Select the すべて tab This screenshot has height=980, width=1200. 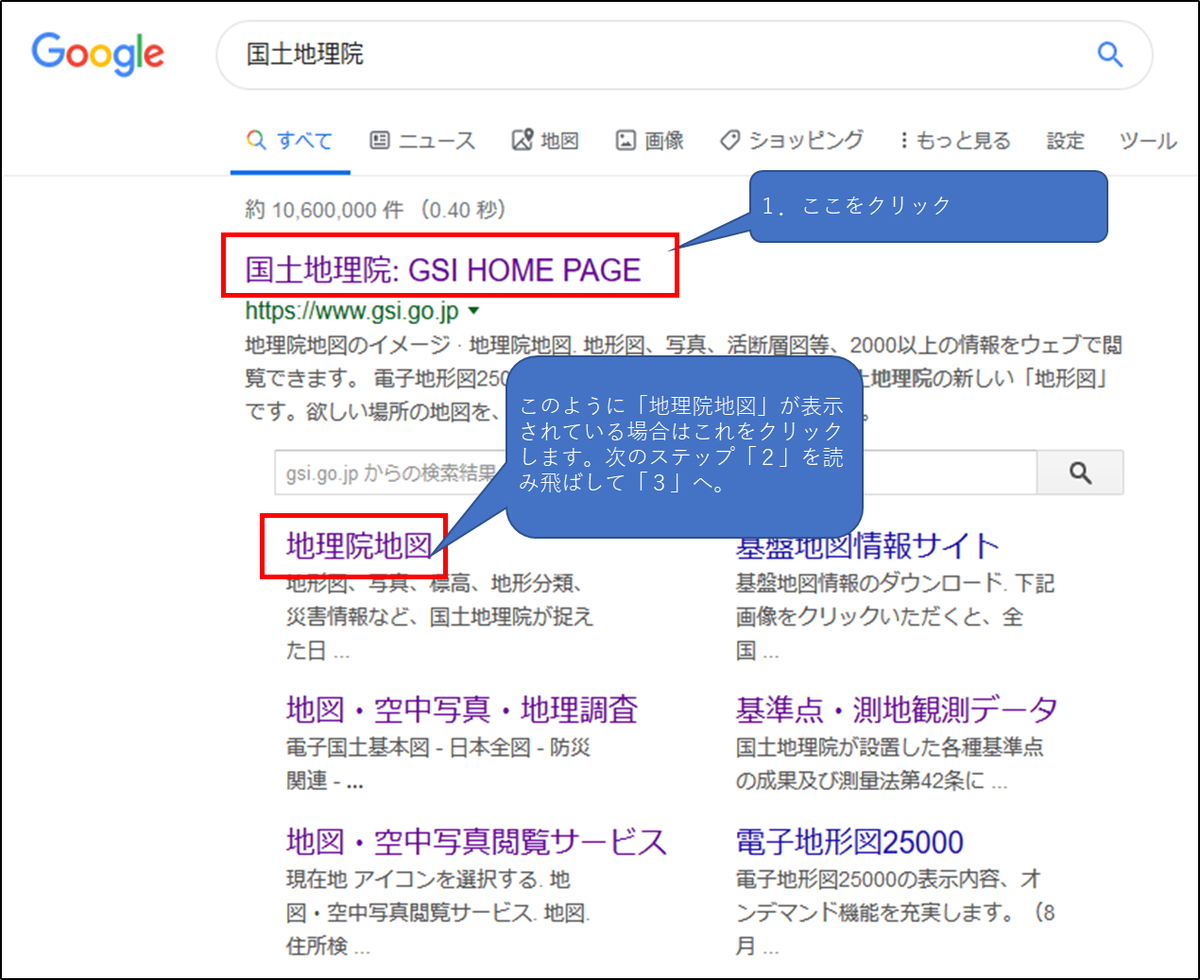[290, 141]
